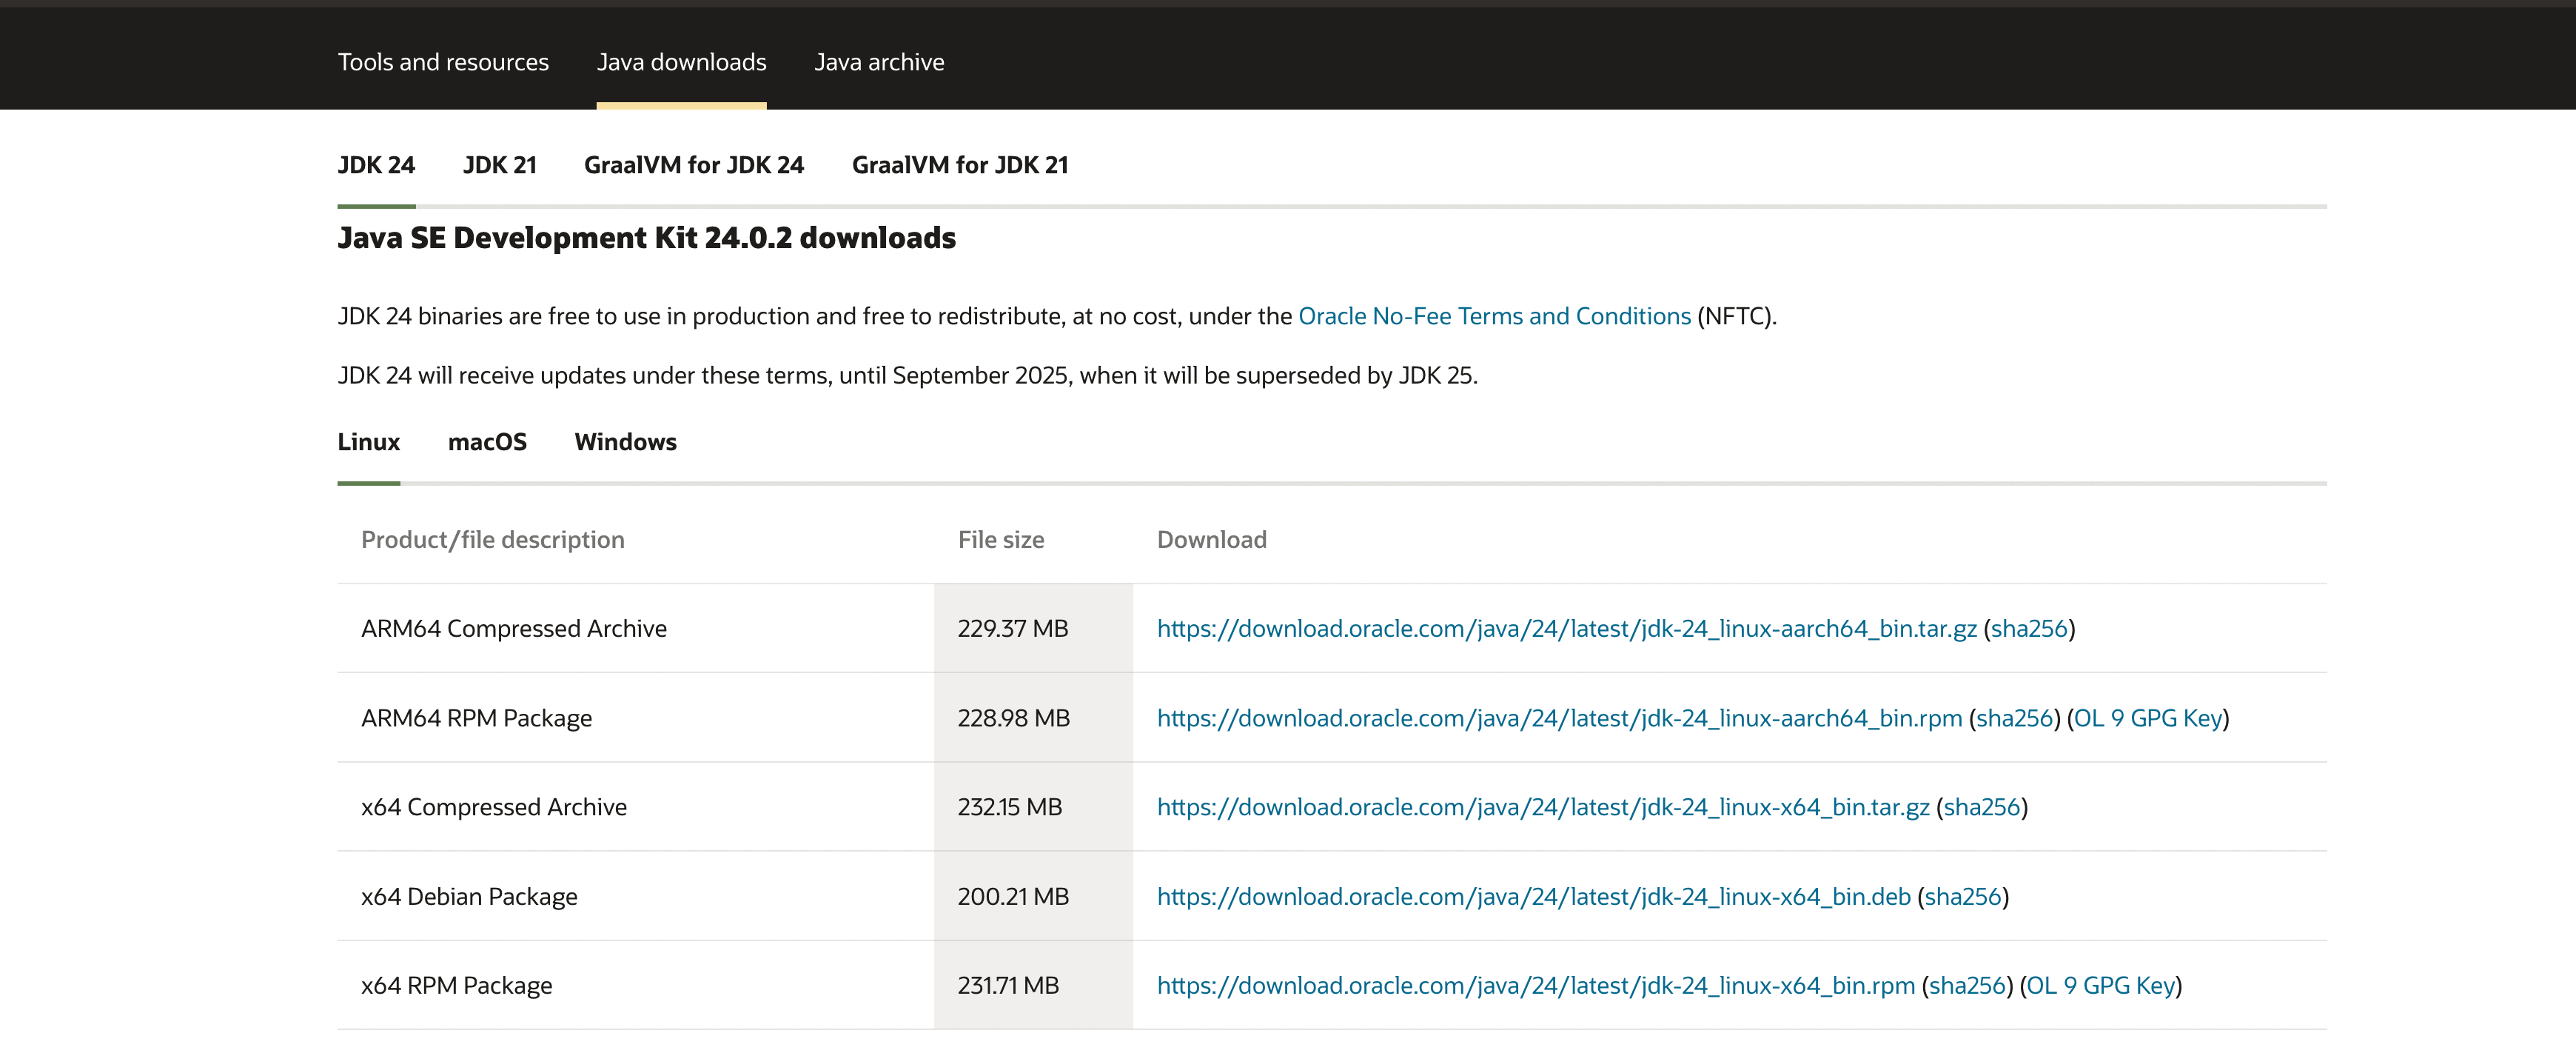
Task: Switch to the JDK 21 tab
Action: pos(499,165)
